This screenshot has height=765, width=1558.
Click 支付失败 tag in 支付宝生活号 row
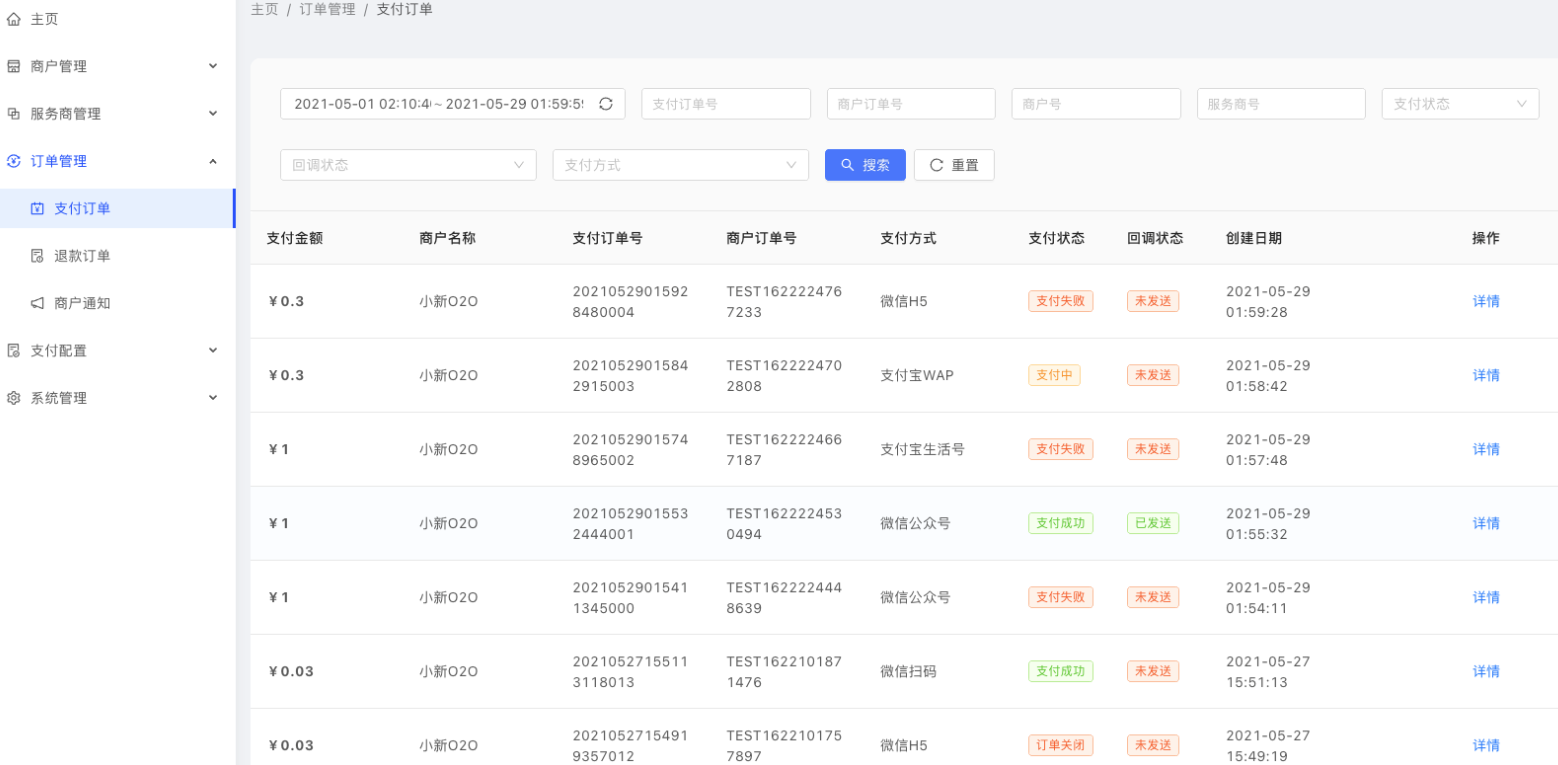[1061, 449]
